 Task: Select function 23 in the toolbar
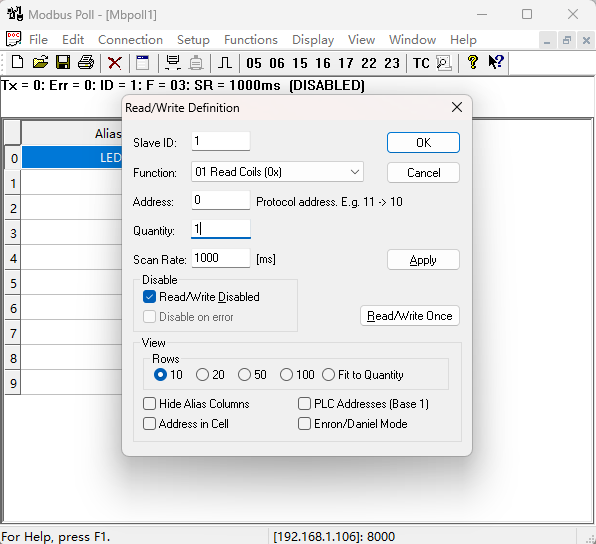(x=392, y=63)
